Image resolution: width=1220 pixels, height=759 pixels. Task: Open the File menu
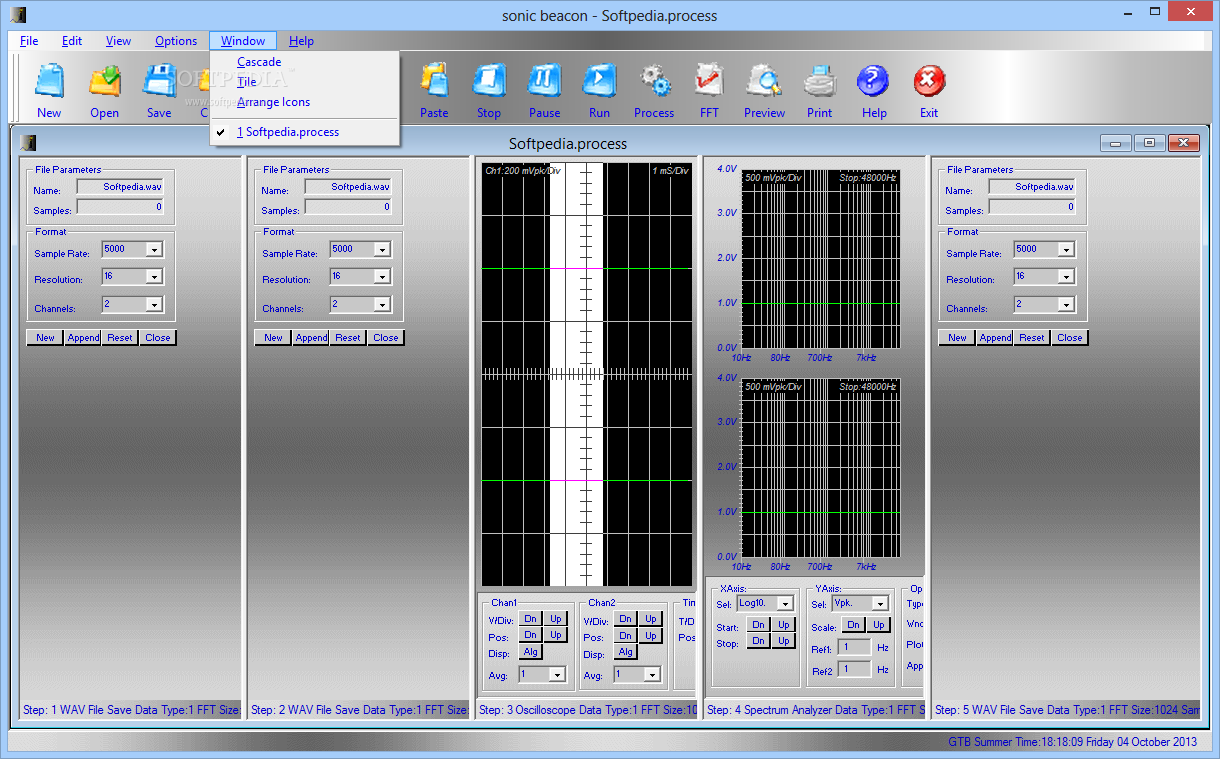[x=29, y=41]
